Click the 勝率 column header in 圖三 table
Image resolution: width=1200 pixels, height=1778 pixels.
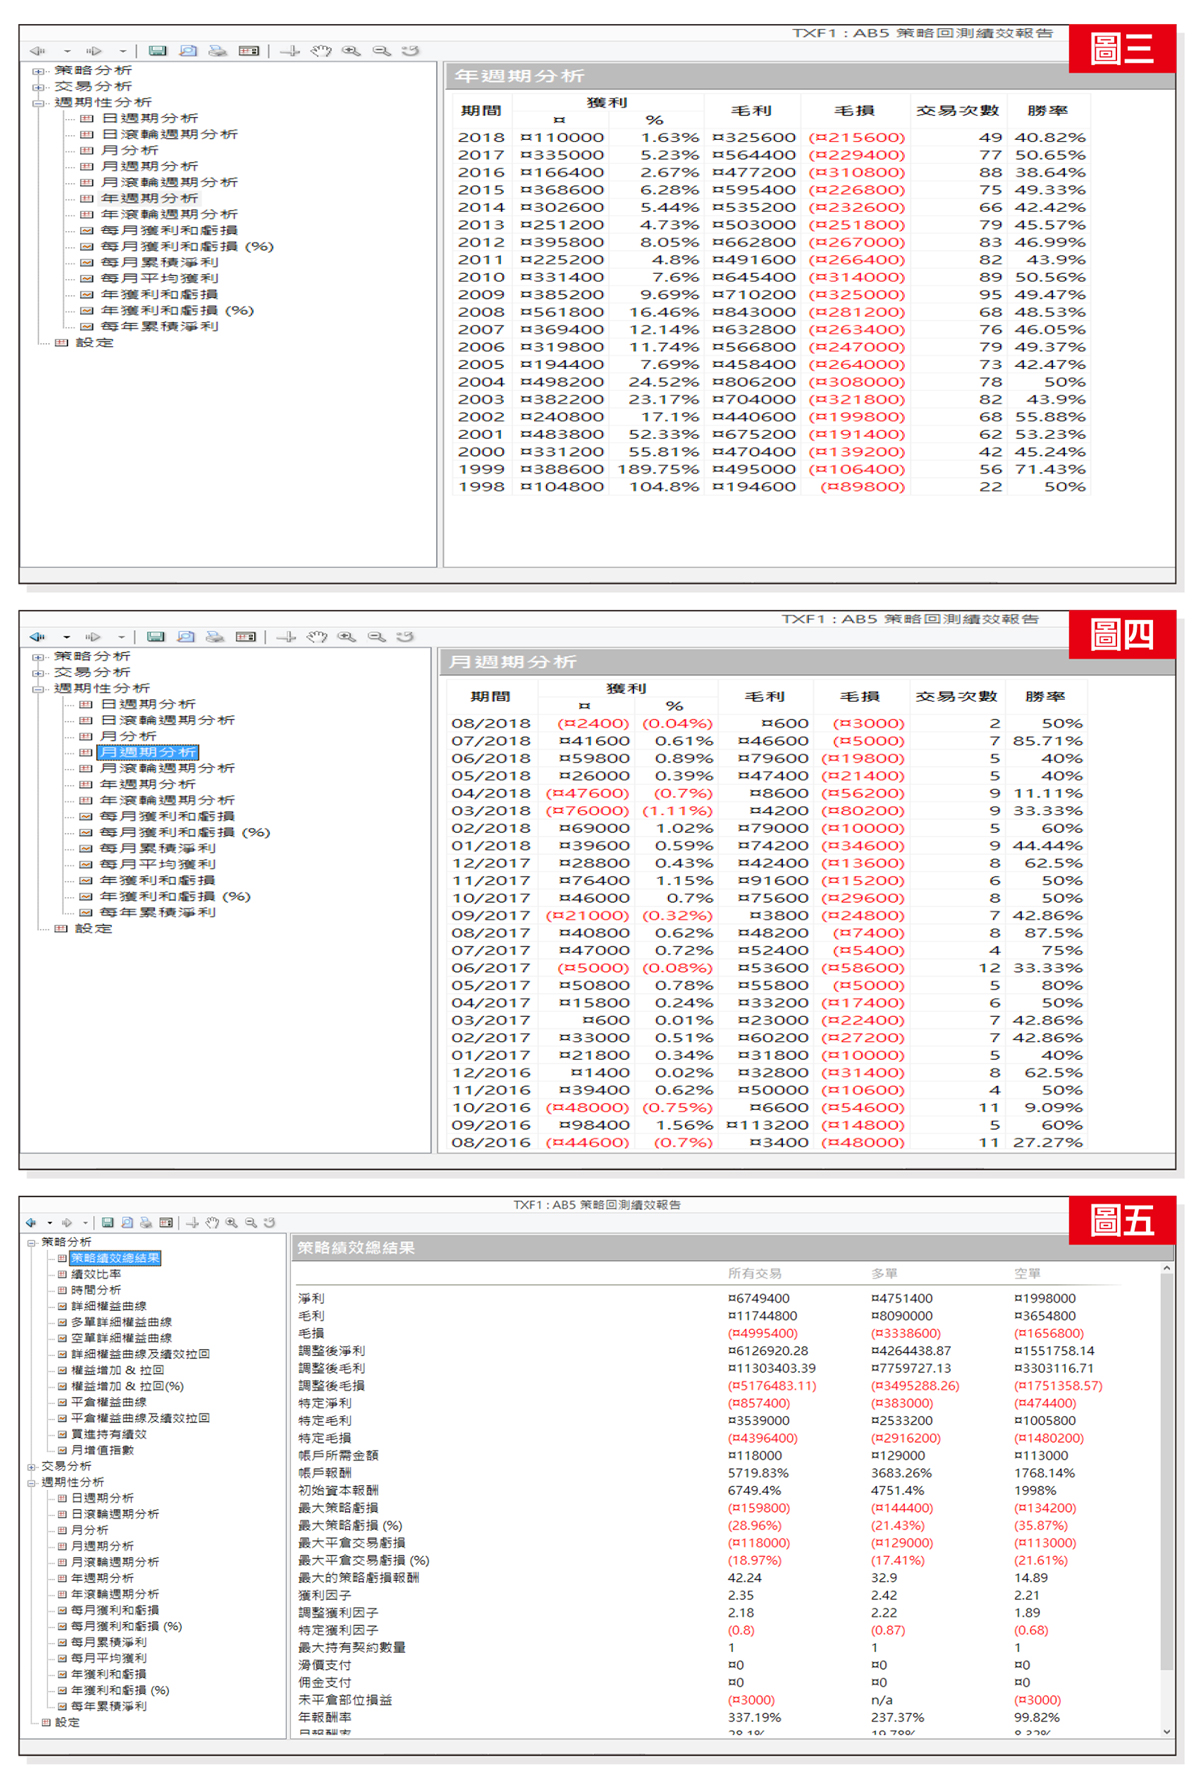point(1047,111)
